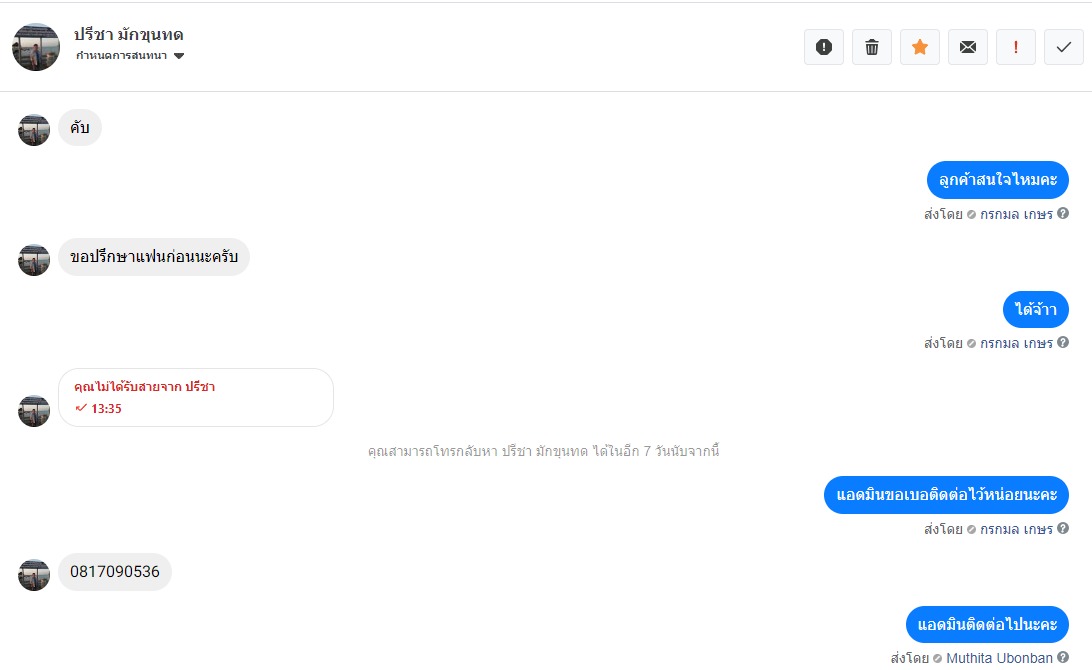Viewport: 1092px width, 670px height.
Task: Click the ปรีชา มักขุนทด name in header
Action: pyautogui.click(x=128, y=34)
